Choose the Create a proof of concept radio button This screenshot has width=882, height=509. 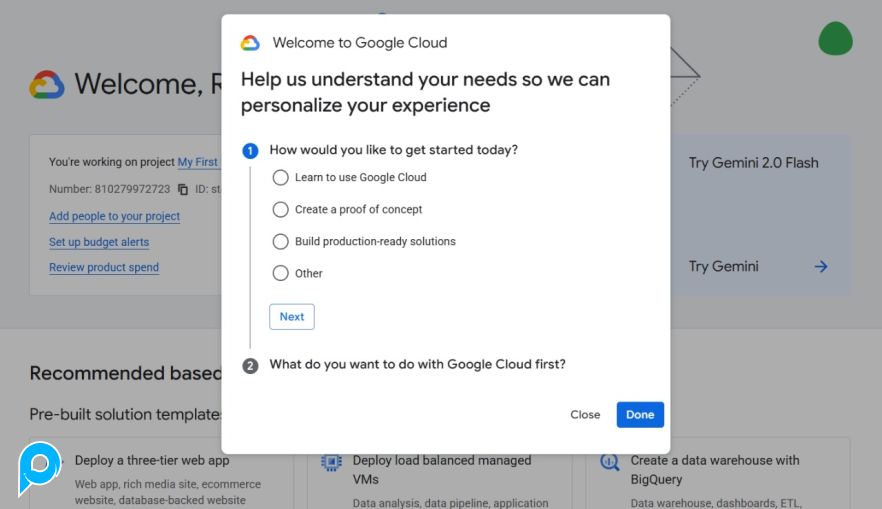[x=280, y=210]
